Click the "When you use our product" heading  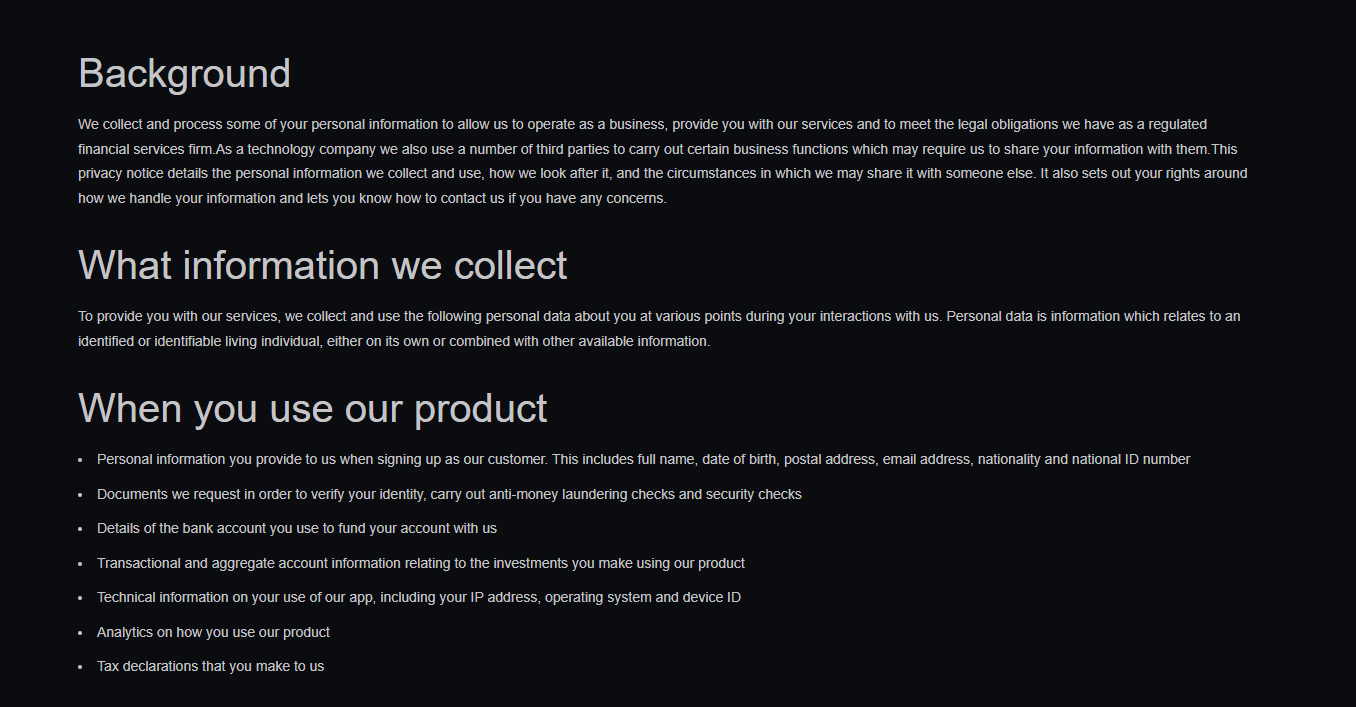pyautogui.click(x=312, y=409)
